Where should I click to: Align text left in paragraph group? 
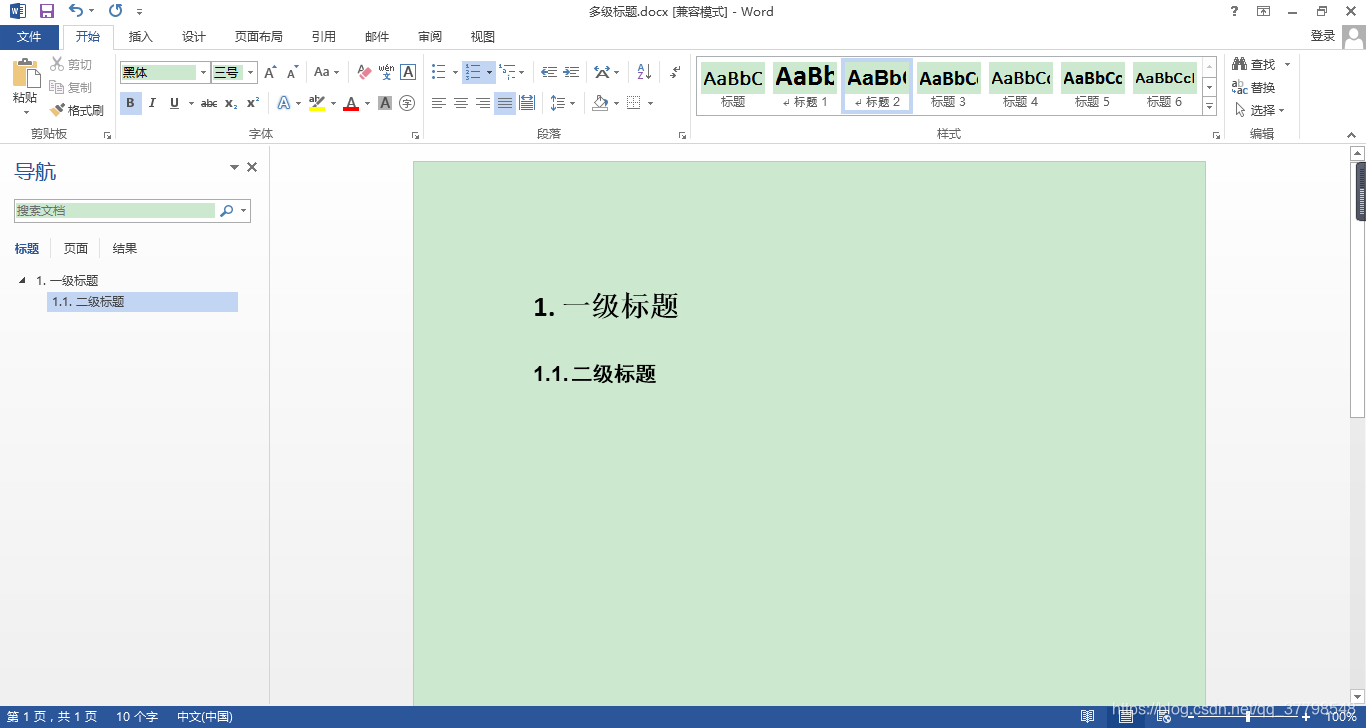coord(439,103)
